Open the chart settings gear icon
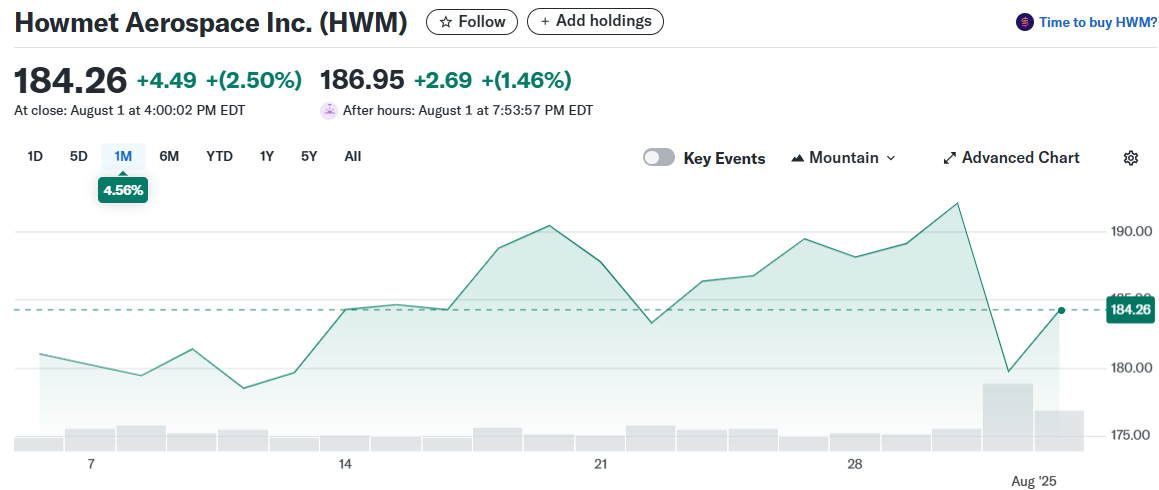Screen dimensions: 1159x490 (x=1130, y=157)
